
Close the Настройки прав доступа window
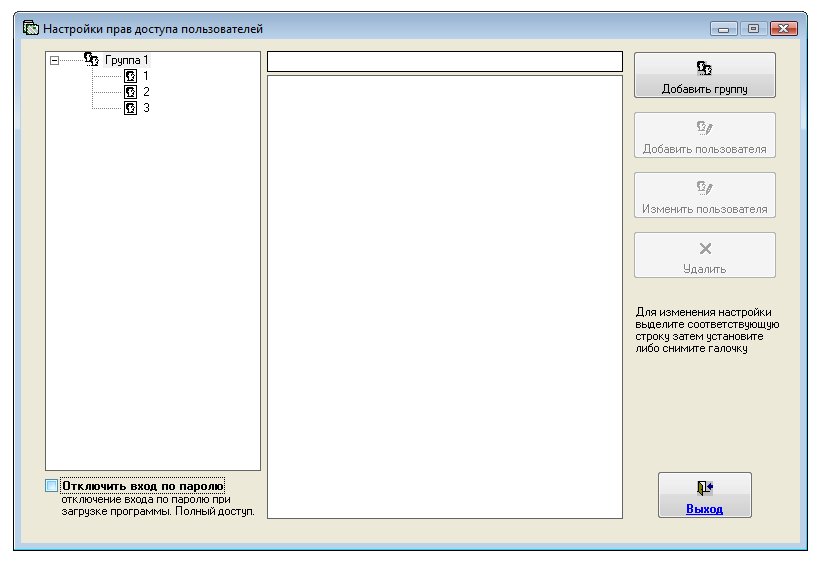tap(784, 28)
